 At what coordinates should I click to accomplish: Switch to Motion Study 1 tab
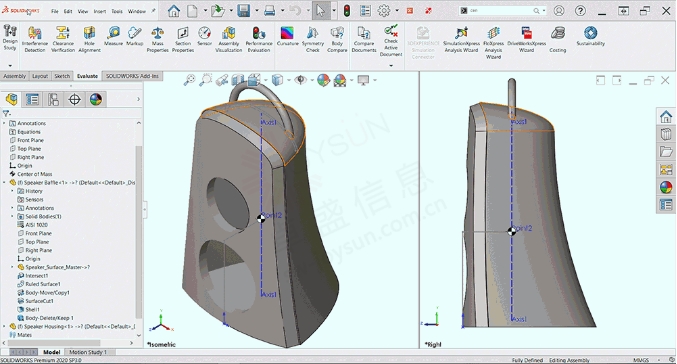[x=88, y=352]
